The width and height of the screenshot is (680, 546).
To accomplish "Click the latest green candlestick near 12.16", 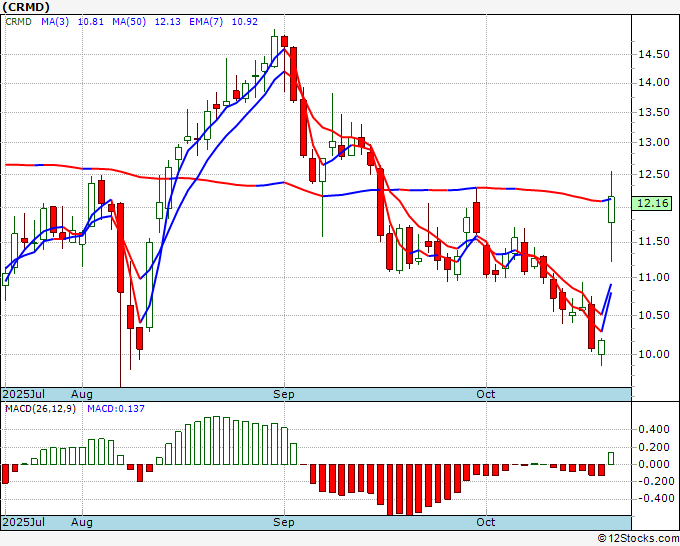I will tap(611, 210).
